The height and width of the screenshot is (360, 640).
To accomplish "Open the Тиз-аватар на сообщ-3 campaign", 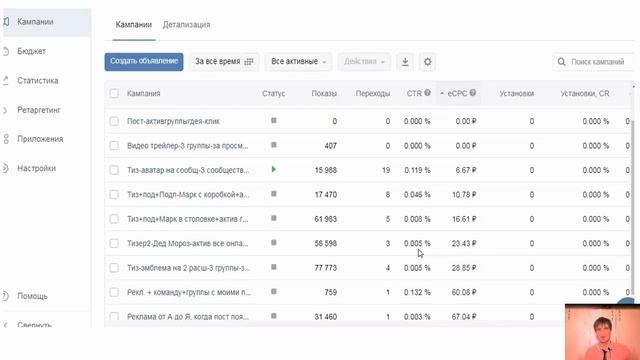I will [188, 170].
